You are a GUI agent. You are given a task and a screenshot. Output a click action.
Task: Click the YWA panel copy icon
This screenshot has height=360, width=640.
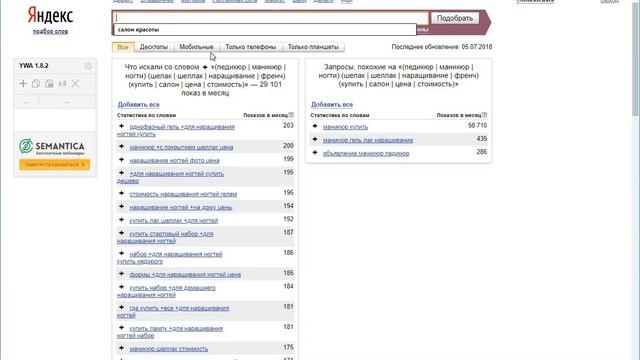pos(36,84)
